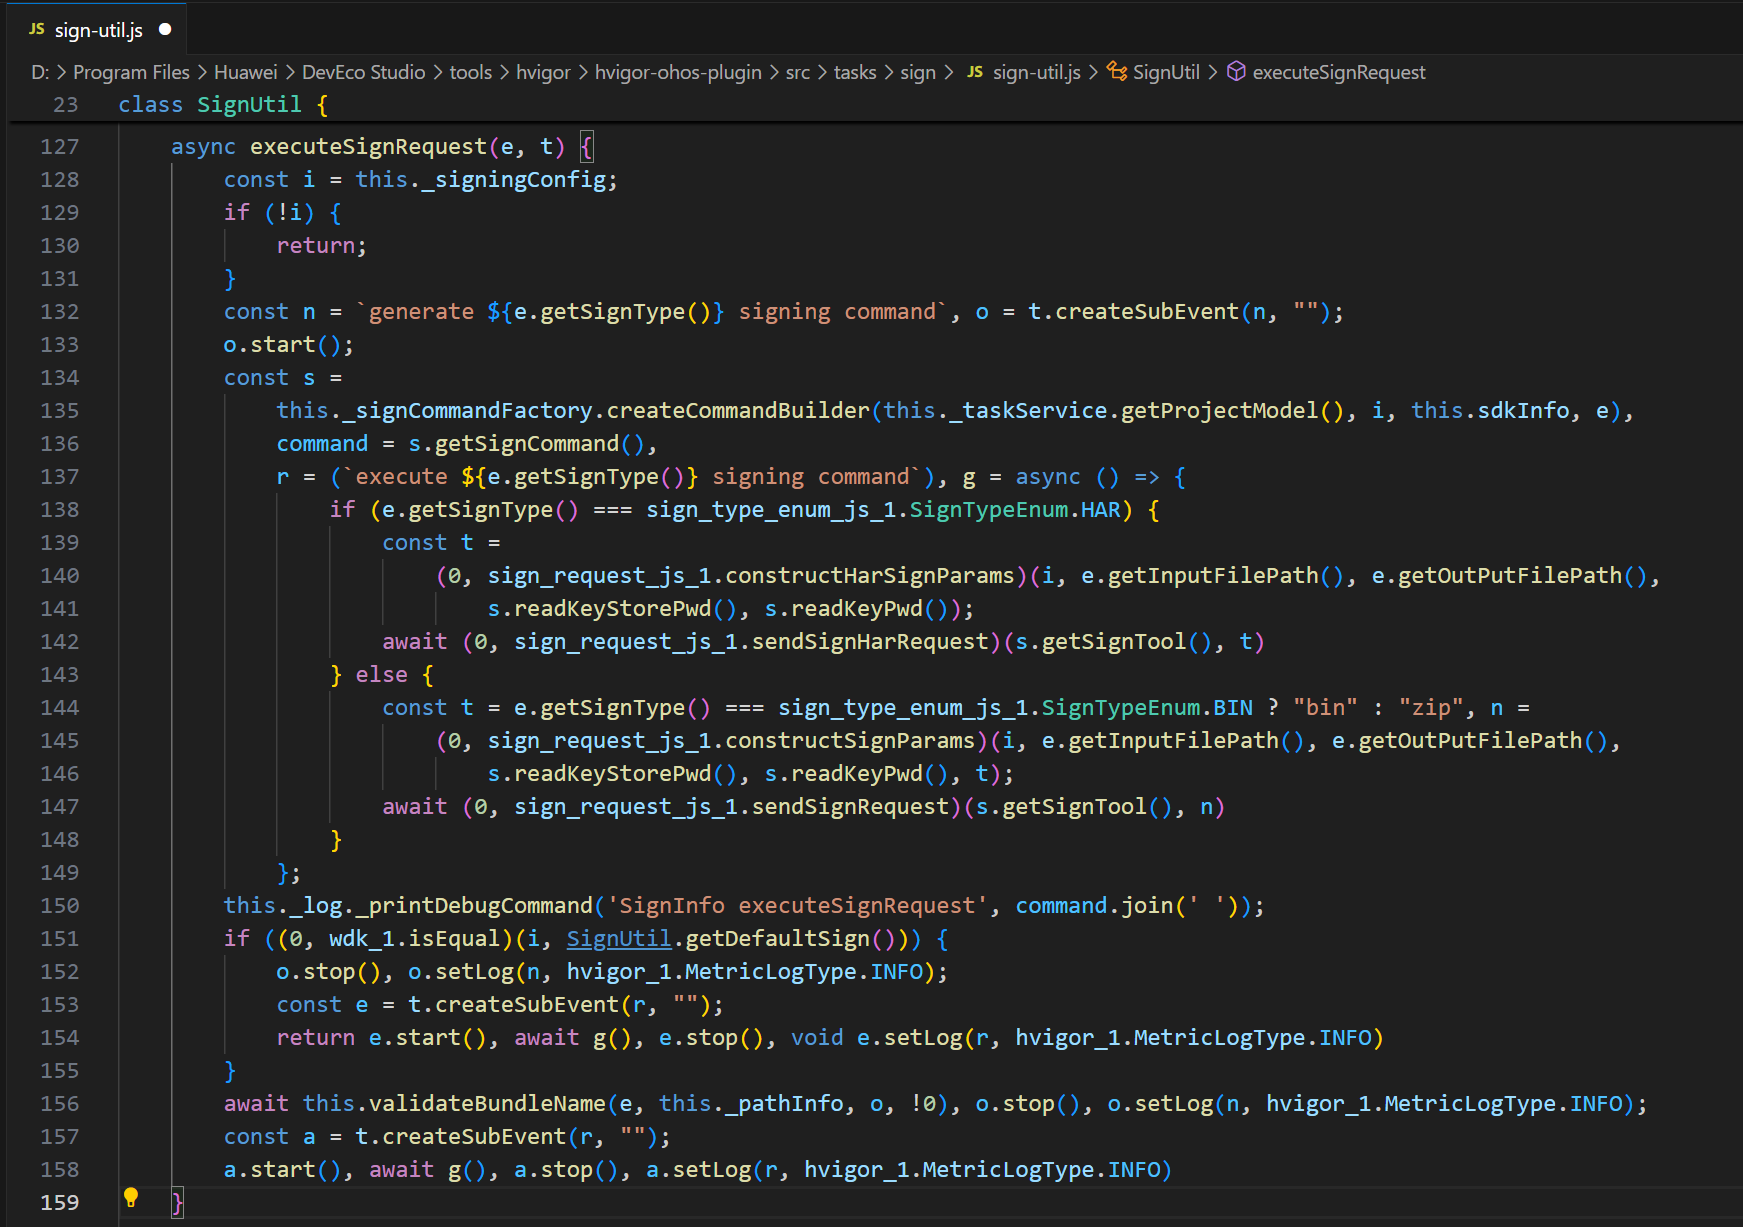The width and height of the screenshot is (1743, 1227).
Task: Open the sign-util.js breadcrumb file
Action: pos(1037,72)
